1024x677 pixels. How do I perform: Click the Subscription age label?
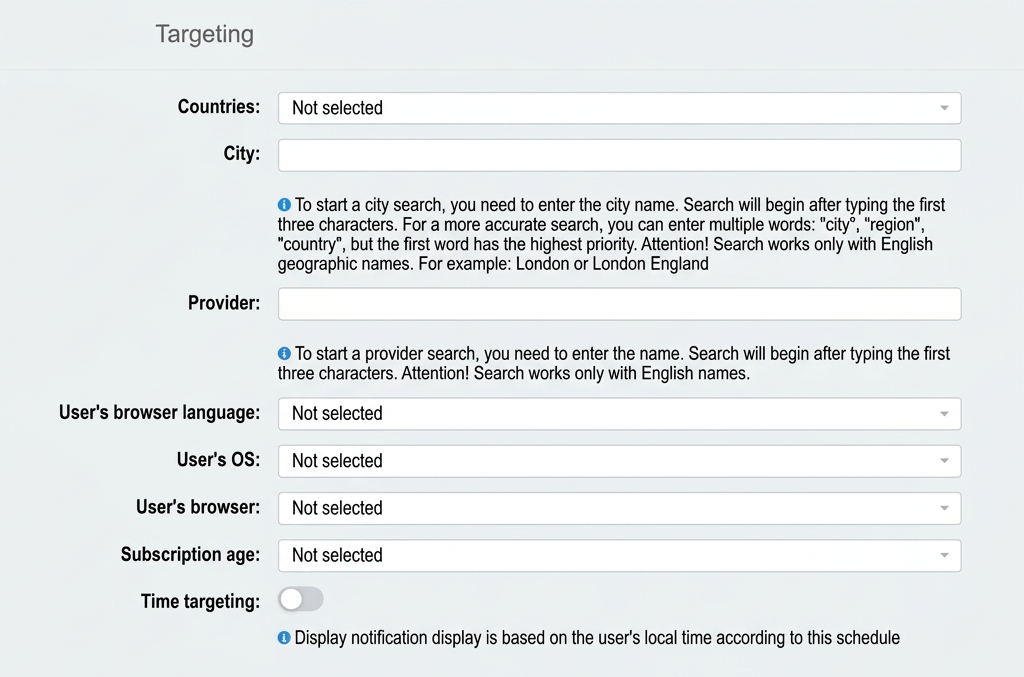[190, 554]
